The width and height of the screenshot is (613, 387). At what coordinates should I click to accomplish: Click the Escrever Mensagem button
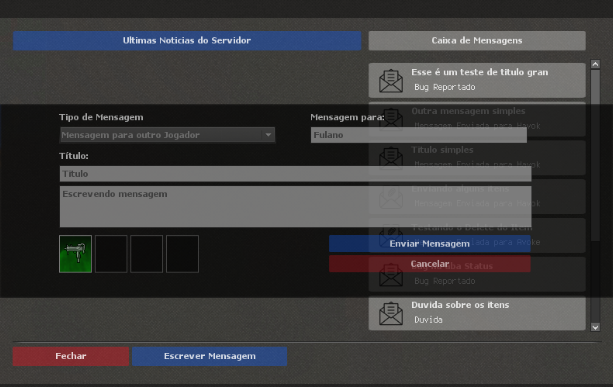(210, 356)
